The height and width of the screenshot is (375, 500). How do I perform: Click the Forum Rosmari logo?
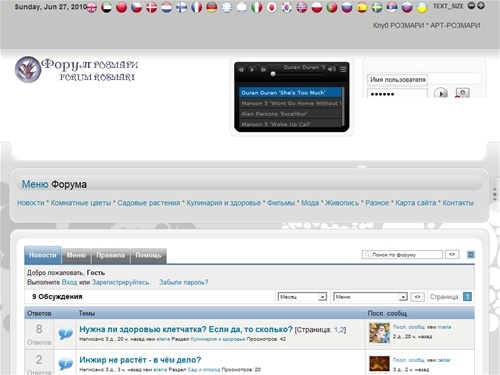tap(76, 69)
